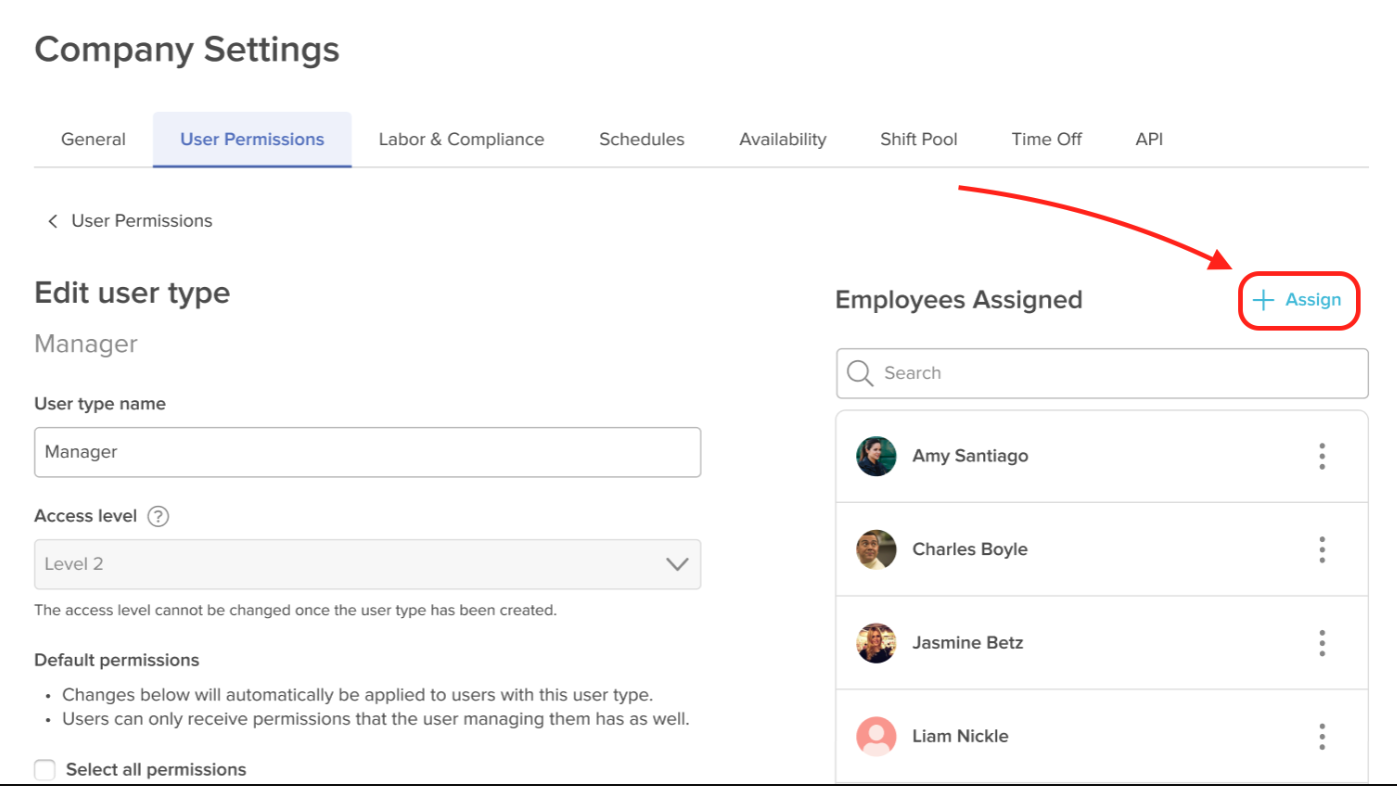Open options menu for Amy Santiago
Image resolution: width=1397 pixels, height=786 pixels.
click(1322, 456)
